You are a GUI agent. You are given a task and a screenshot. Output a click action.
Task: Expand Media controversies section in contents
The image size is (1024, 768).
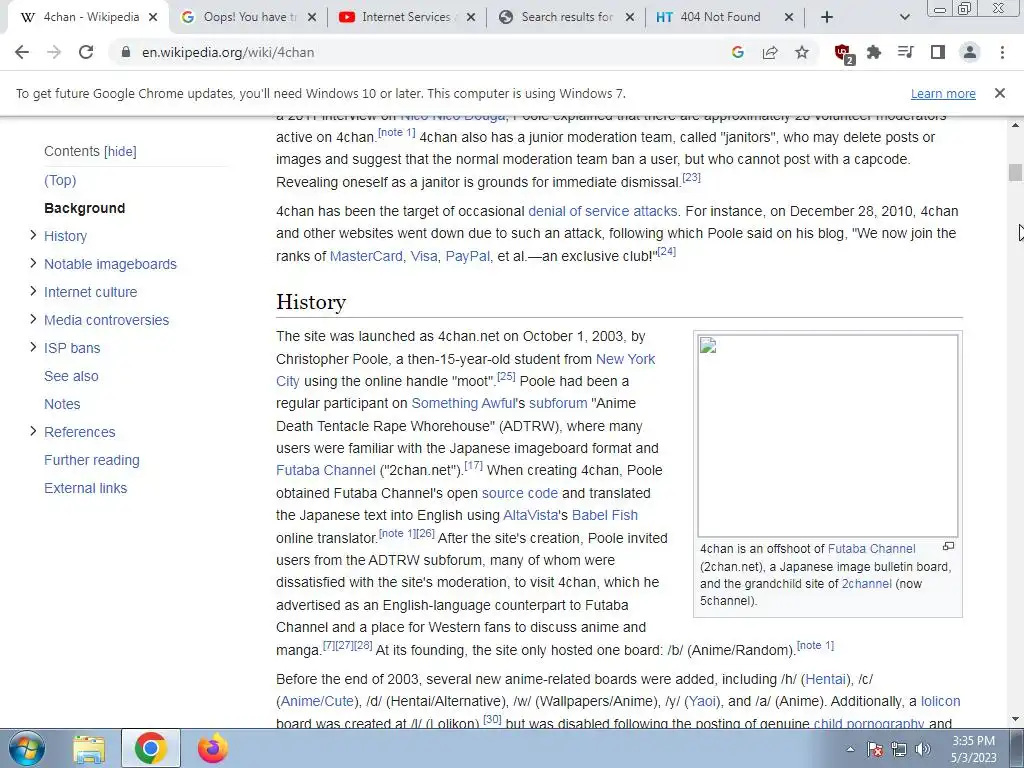tap(33, 319)
